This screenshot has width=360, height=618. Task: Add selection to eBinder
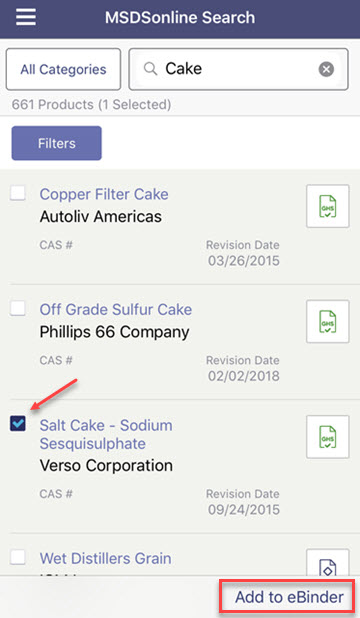coord(289,597)
